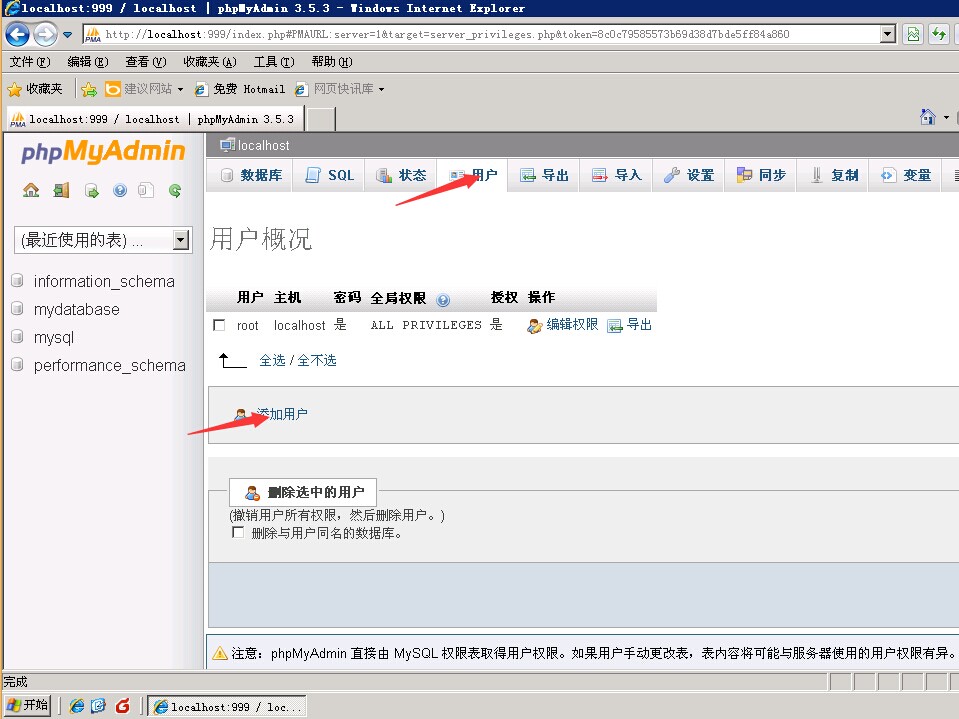Click the phpMyAdmin logo
Viewport: 959px width, 719px height.
pyautogui.click(x=103, y=152)
